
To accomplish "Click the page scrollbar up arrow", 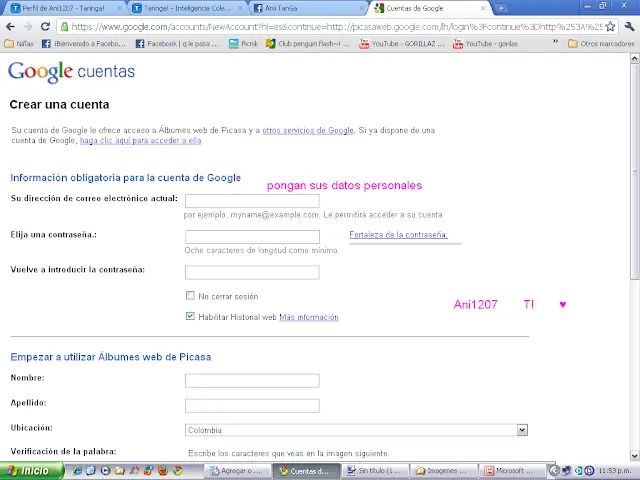I will (635, 58).
